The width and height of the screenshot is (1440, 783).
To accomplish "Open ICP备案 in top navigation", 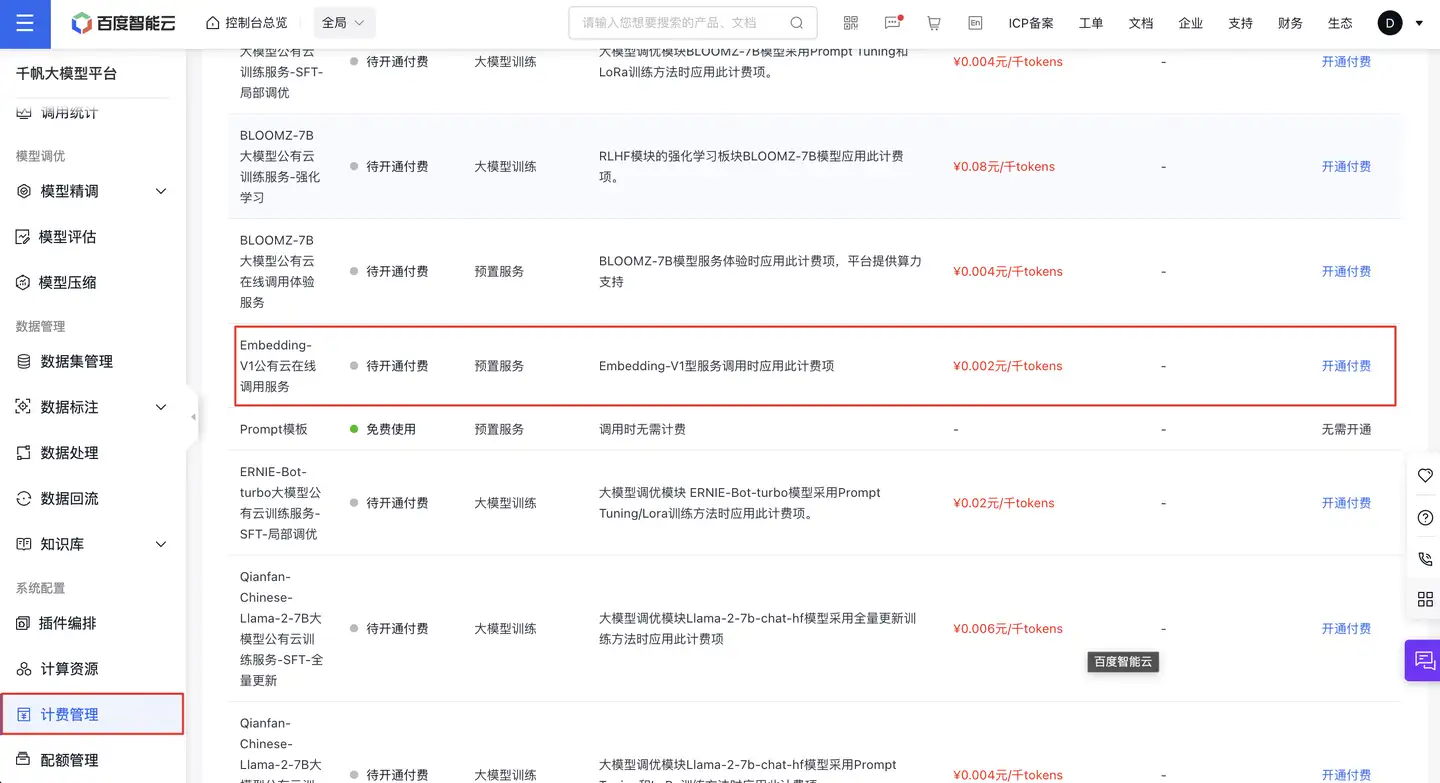I will click(x=1031, y=23).
